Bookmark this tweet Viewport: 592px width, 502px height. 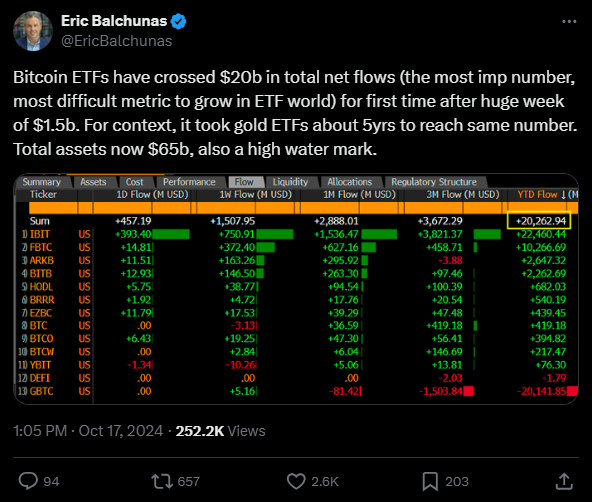click(x=430, y=482)
